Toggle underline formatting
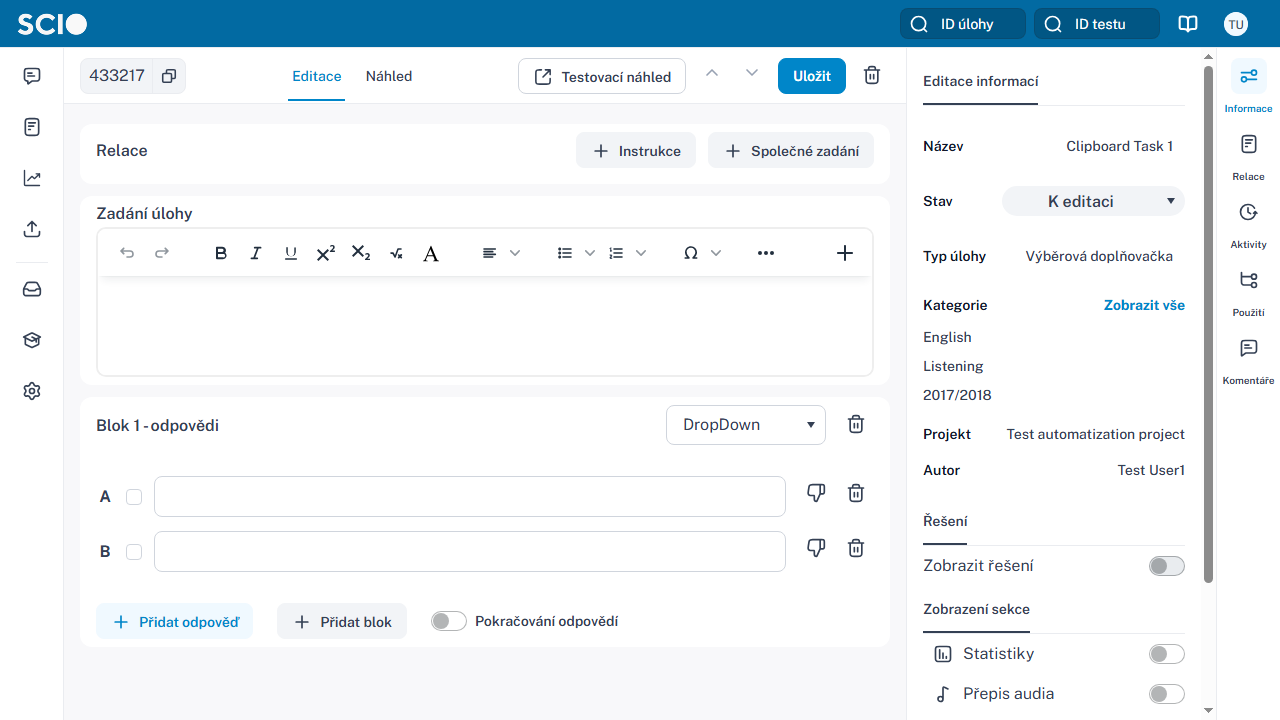 [291, 253]
